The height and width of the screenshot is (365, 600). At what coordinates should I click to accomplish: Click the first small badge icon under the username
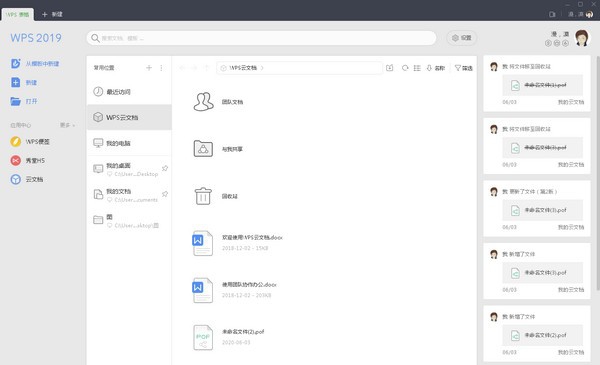point(548,43)
